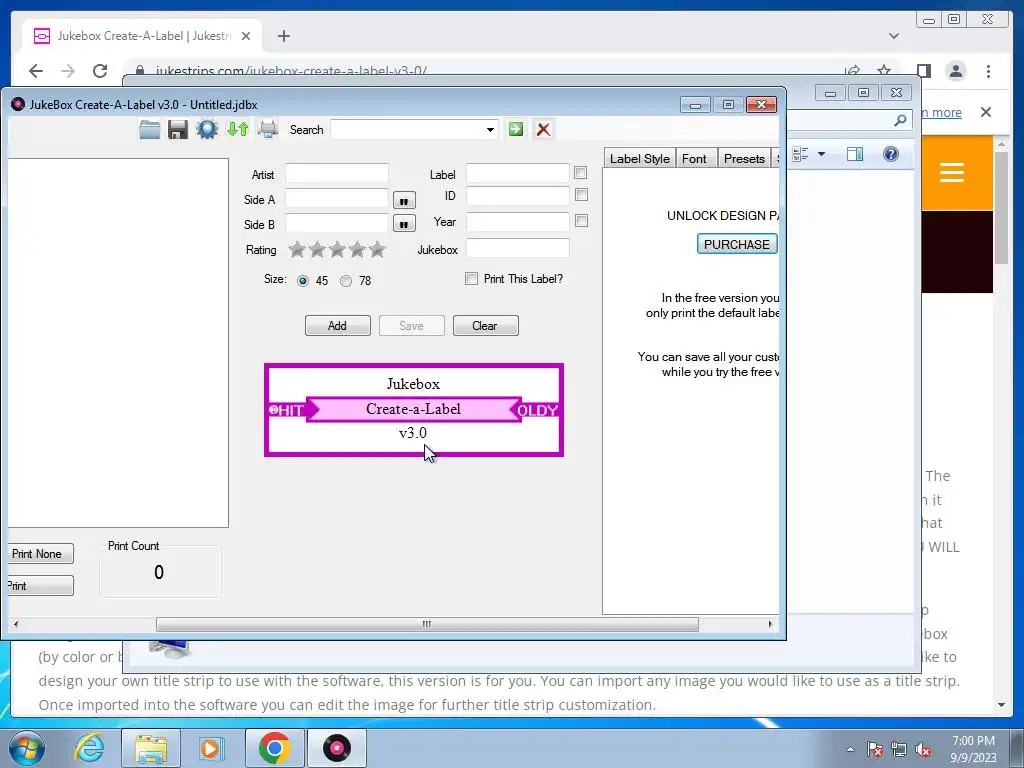Open the Windows Start menu
Image resolution: width=1024 pixels, height=768 pixels.
[27, 748]
